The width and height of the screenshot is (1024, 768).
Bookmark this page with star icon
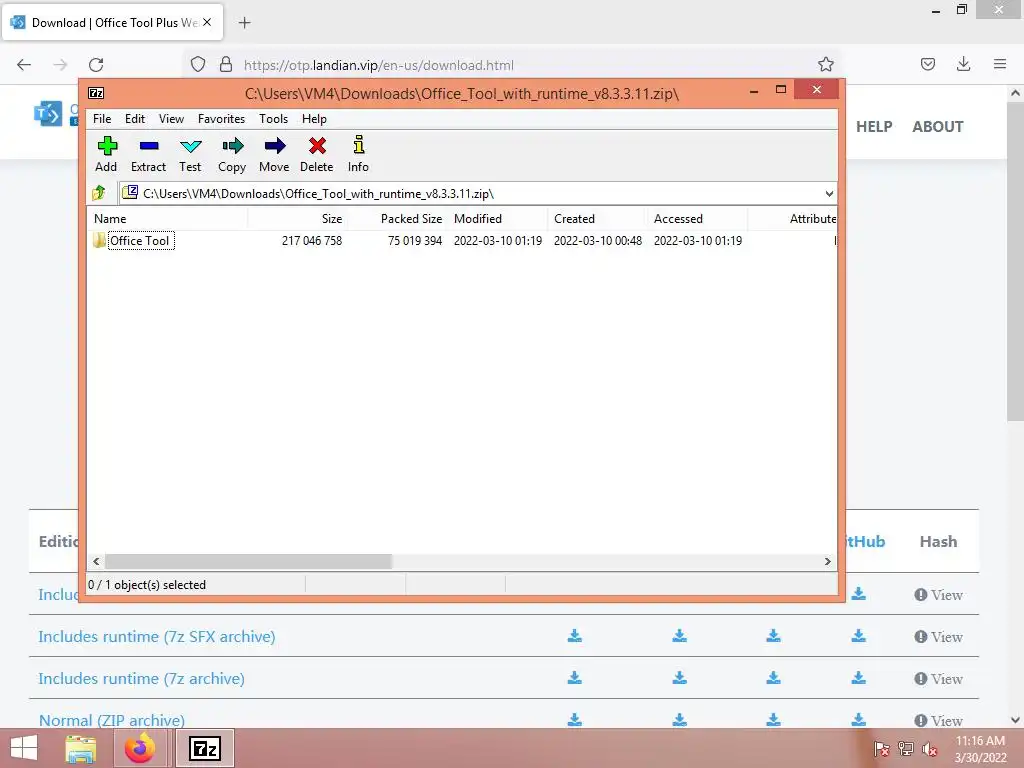[825, 64]
